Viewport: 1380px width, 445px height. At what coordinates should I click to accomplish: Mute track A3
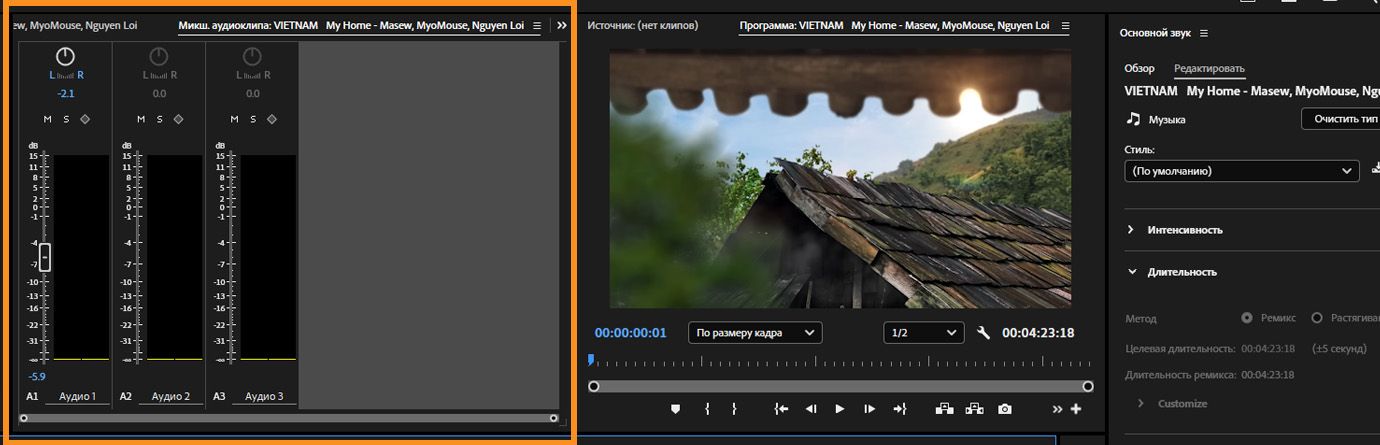[x=233, y=119]
